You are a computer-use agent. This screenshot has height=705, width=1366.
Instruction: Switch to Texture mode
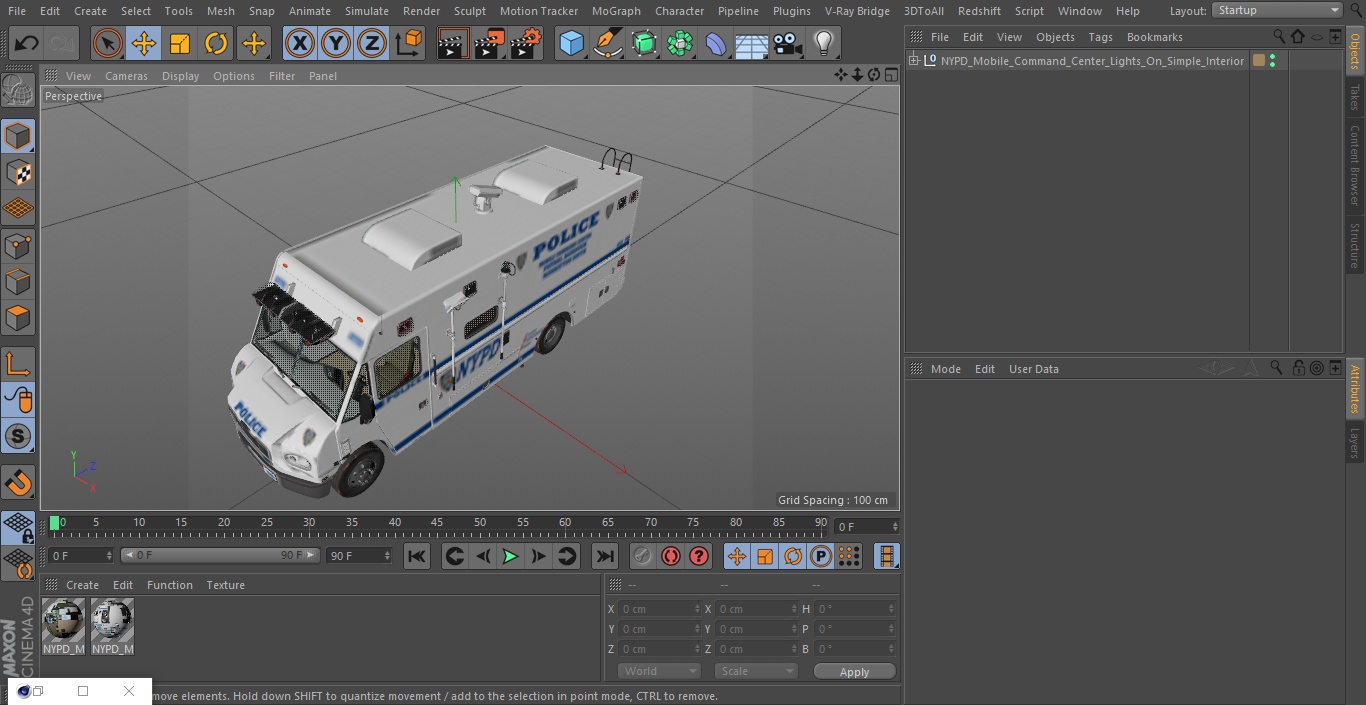[x=18, y=173]
